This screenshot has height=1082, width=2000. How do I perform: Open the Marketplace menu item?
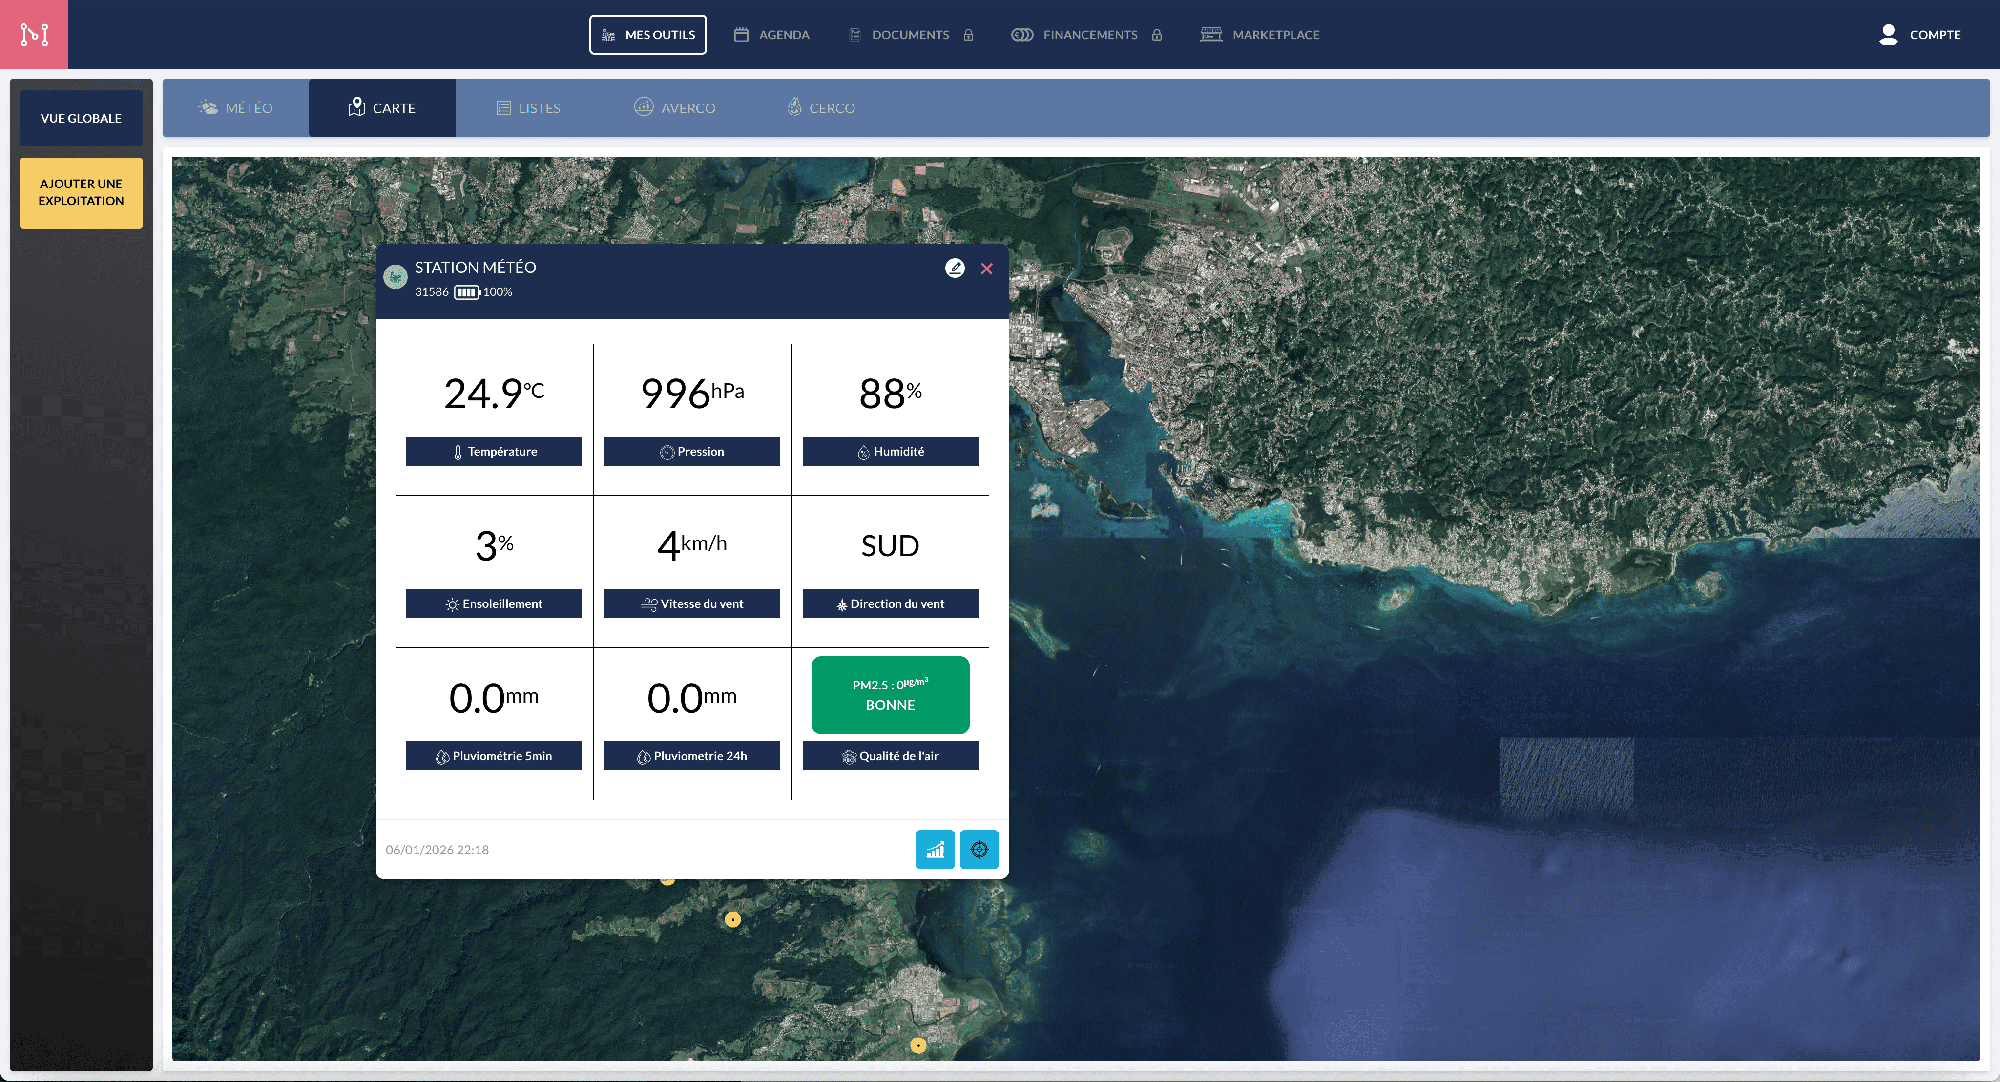click(1260, 35)
